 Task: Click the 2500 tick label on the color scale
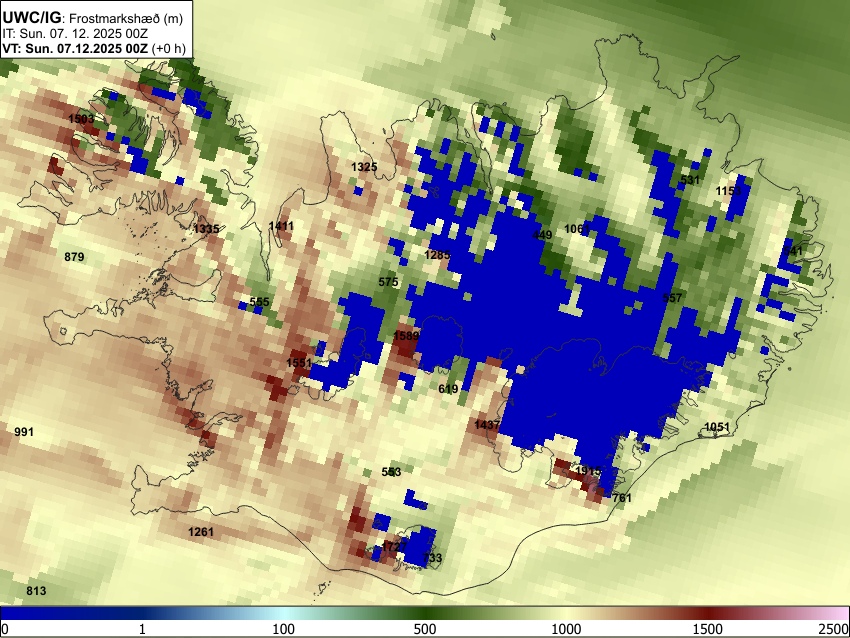[x=834, y=629]
